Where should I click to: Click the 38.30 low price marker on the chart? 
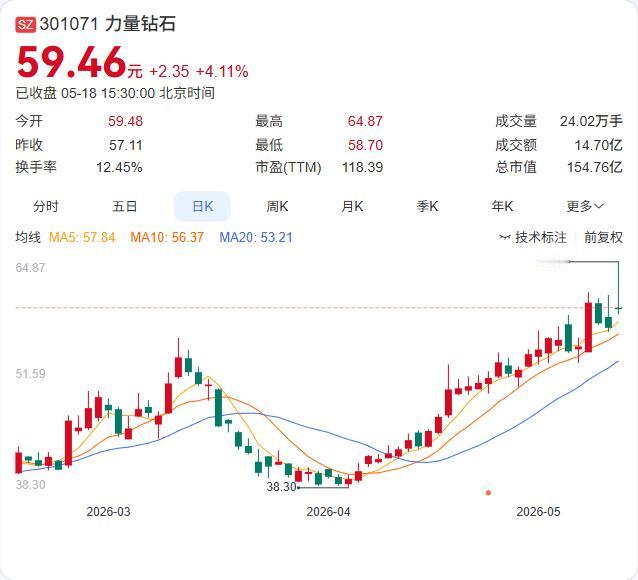[281, 486]
